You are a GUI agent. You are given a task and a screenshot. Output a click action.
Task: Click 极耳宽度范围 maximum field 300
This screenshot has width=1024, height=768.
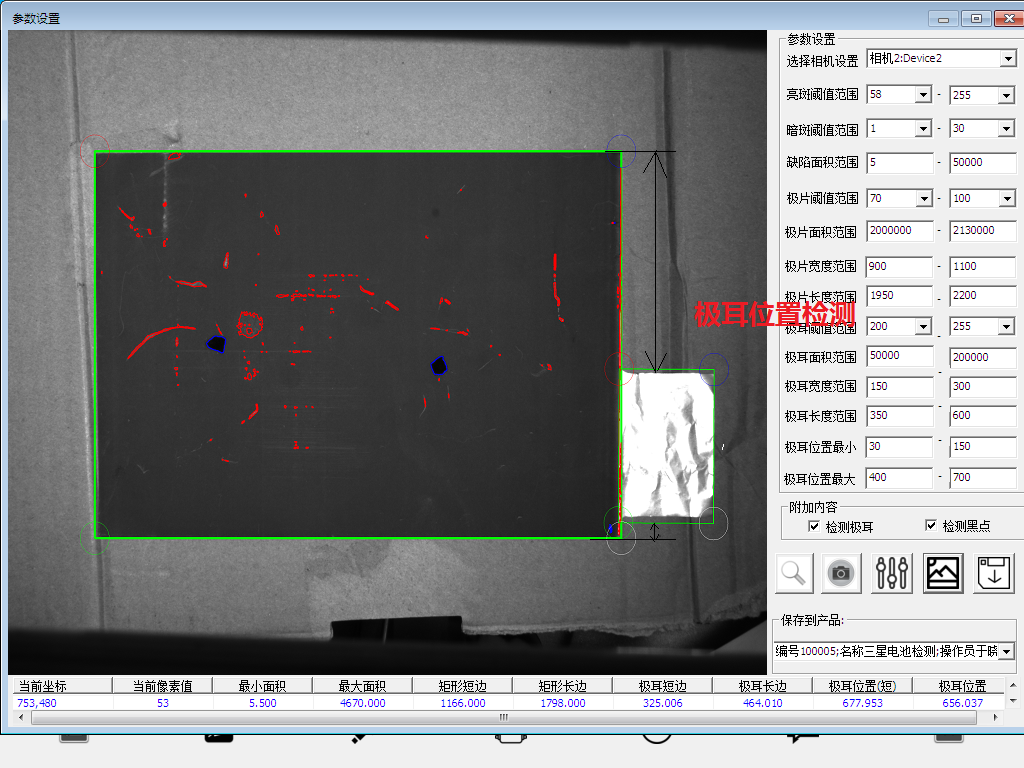pyautogui.click(x=983, y=387)
